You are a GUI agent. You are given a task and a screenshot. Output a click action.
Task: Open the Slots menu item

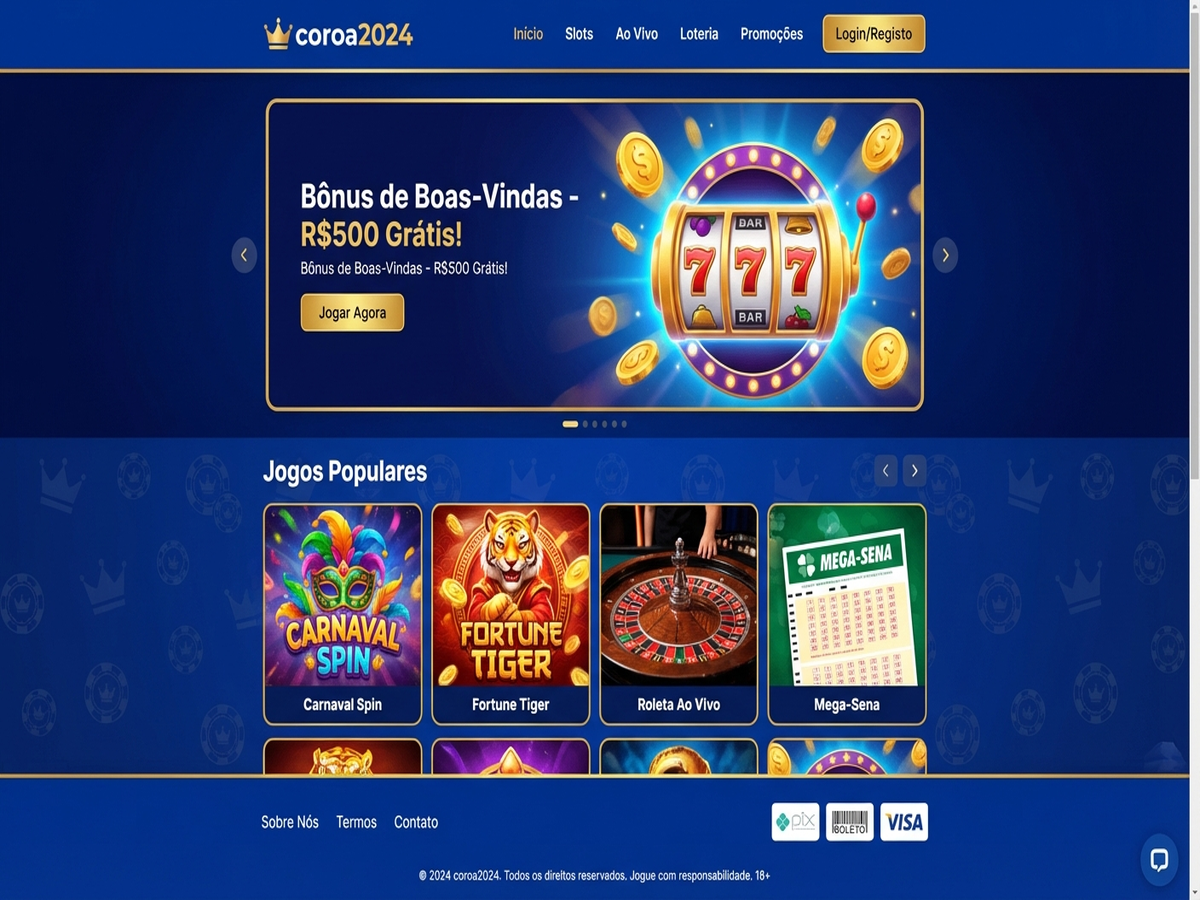579,34
